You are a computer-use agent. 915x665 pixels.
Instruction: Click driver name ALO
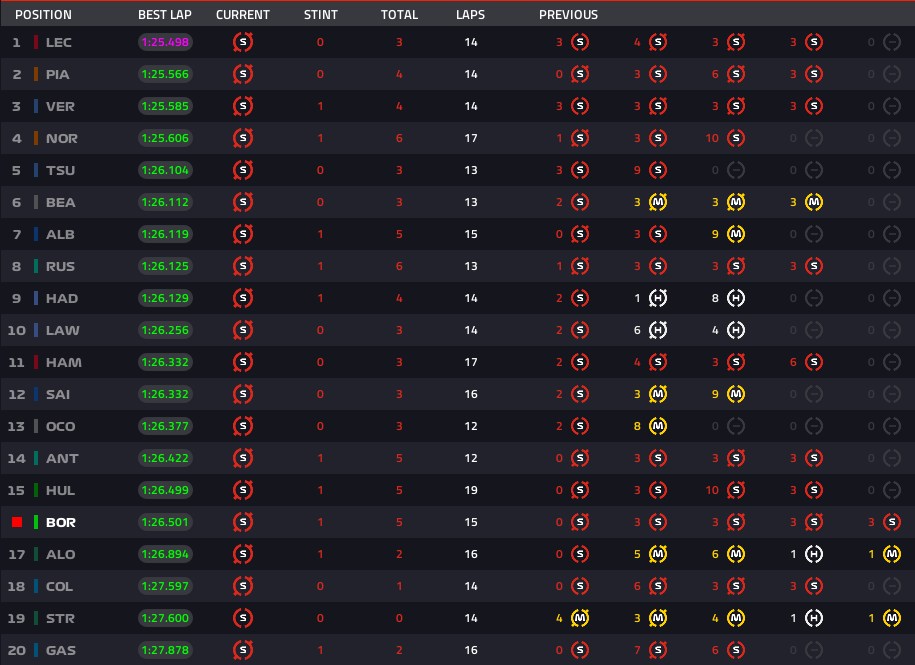(61, 554)
